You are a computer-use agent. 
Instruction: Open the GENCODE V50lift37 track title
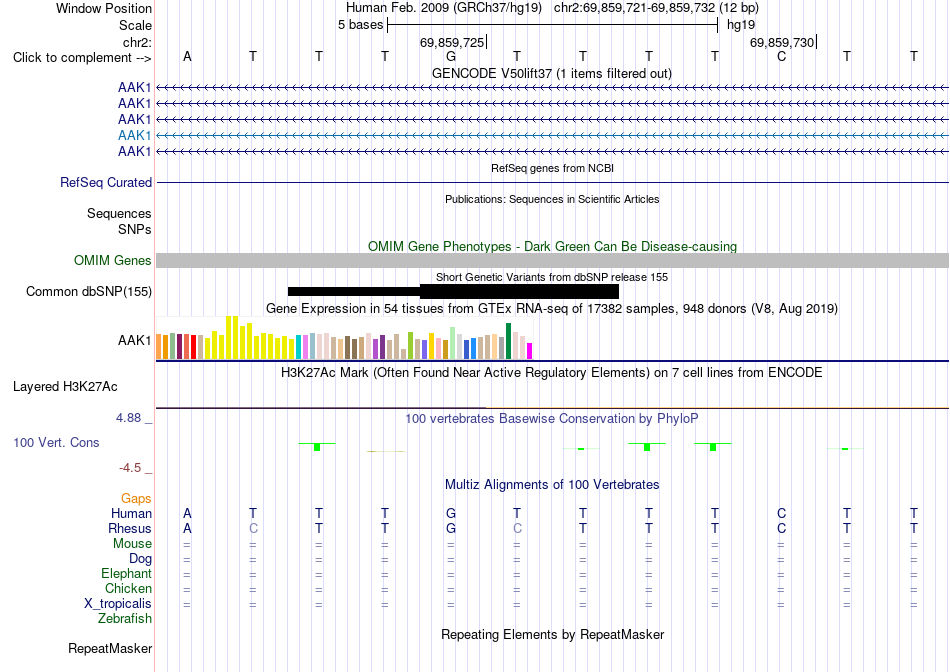point(552,73)
